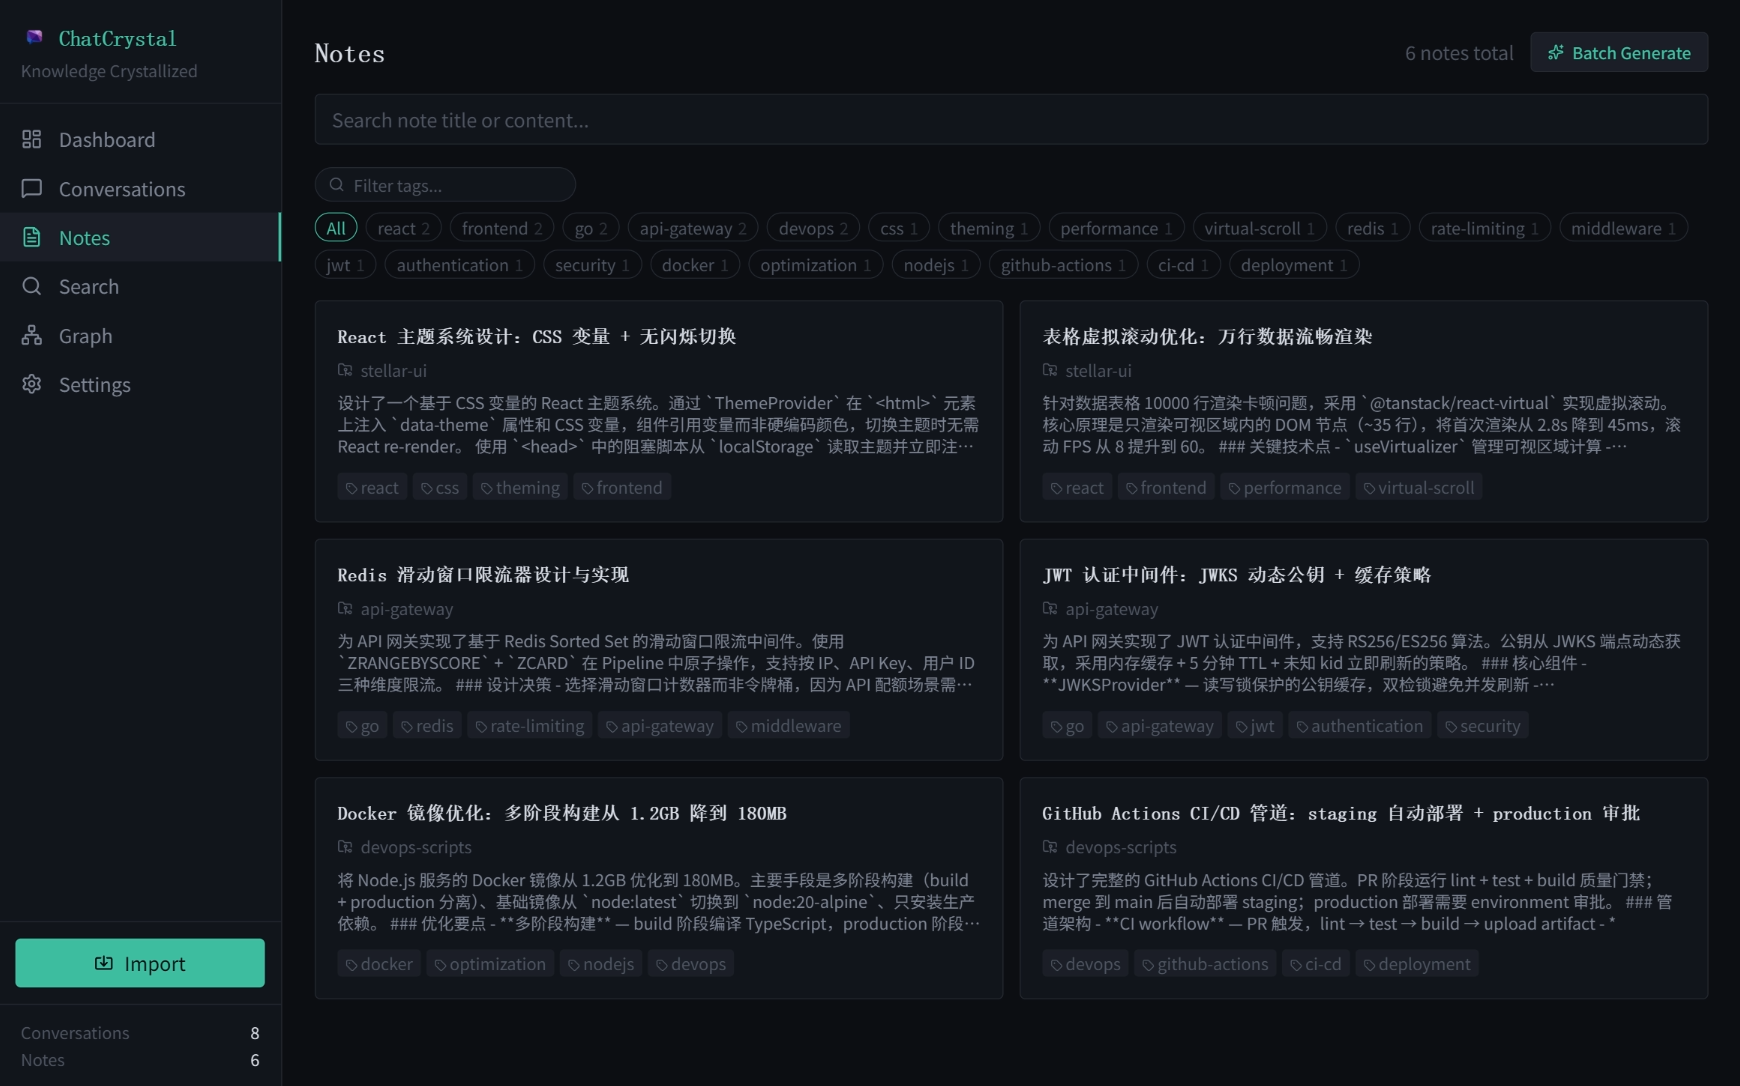Click the Search magnifier icon in sidebar
Image resolution: width=1740 pixels, height=1086 pixels.
click(32, 286)
